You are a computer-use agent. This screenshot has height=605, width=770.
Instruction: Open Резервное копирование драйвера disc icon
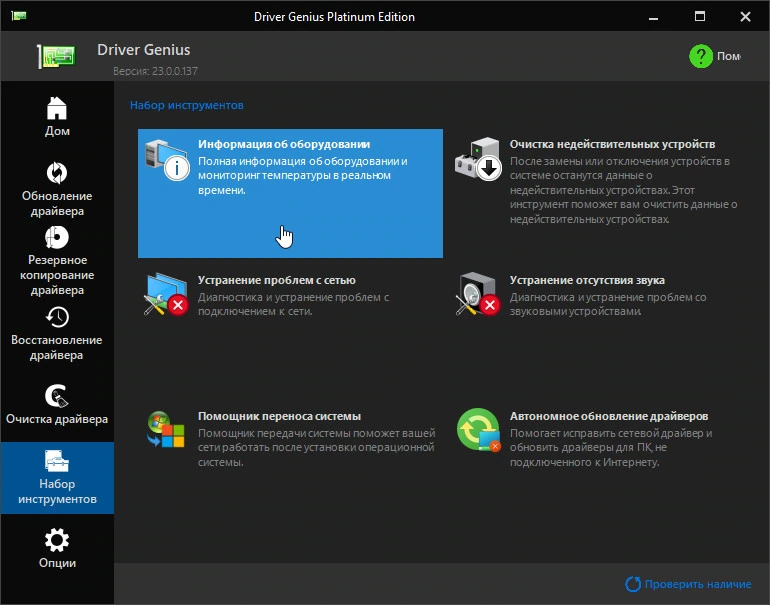[x=57, y=237]
